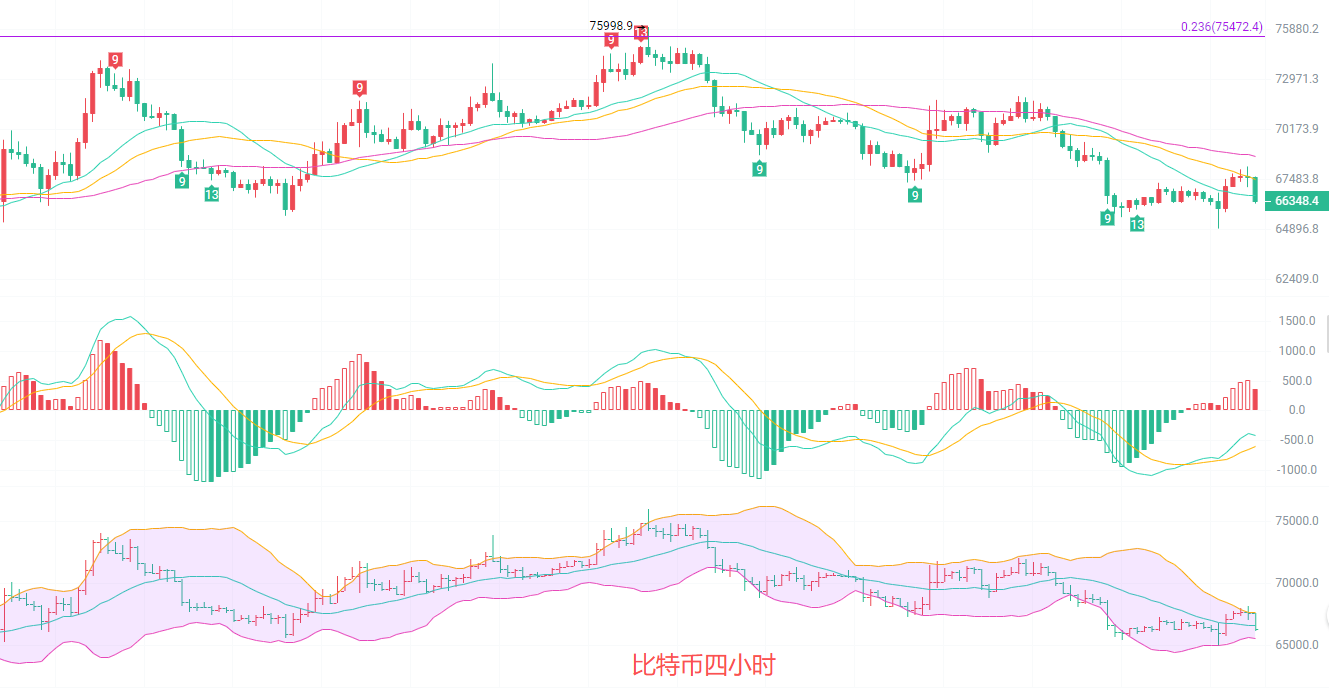Click the -1000.0 MACD axis label
The image size is (1329, 690).
coord(1296,470)
